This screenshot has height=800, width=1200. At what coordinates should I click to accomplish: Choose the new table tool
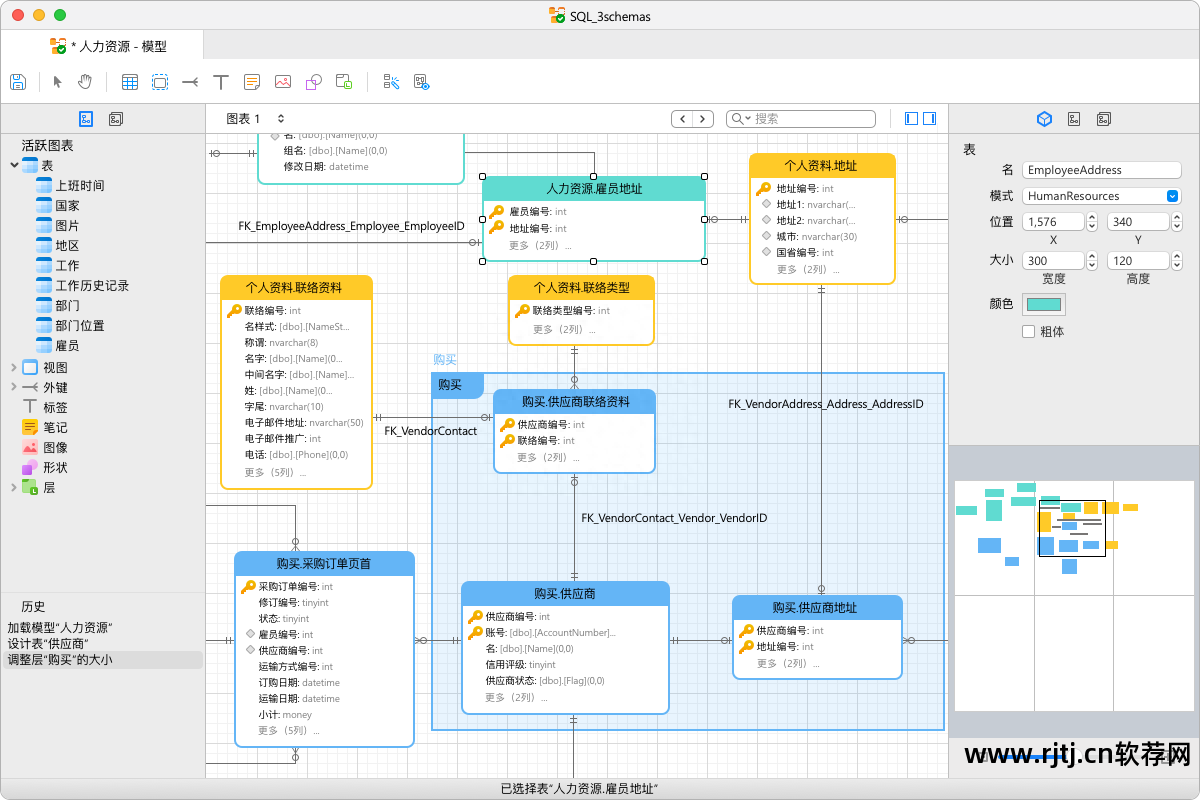pyautogui.click(x=130, y=82)
